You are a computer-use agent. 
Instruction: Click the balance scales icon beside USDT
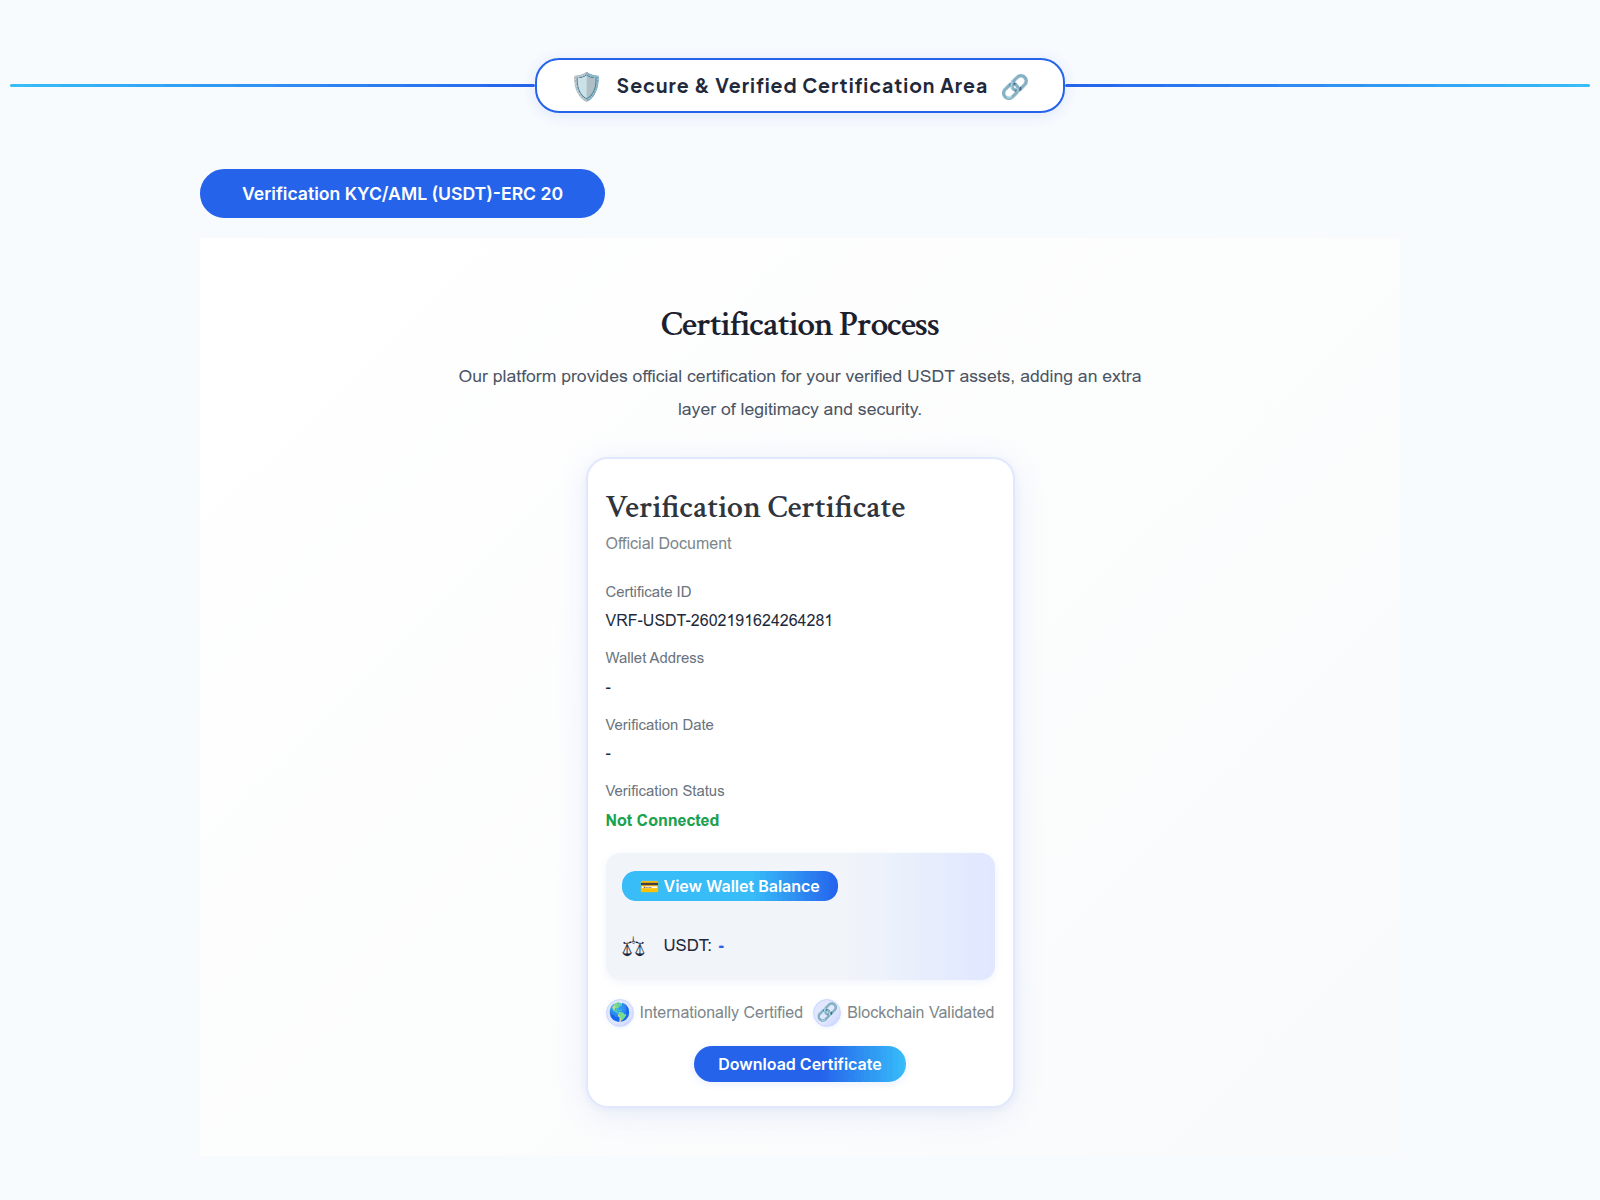tap(633, 946)
